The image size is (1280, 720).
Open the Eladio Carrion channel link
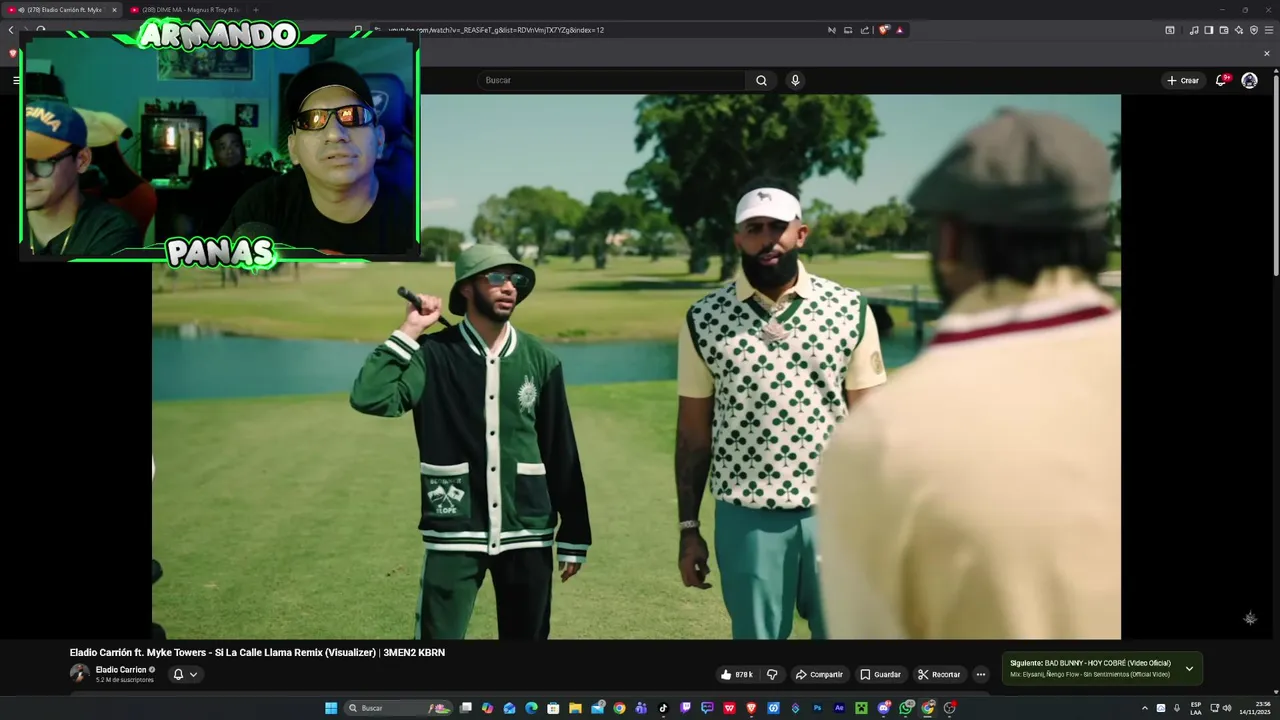click(x=120, y=670)
